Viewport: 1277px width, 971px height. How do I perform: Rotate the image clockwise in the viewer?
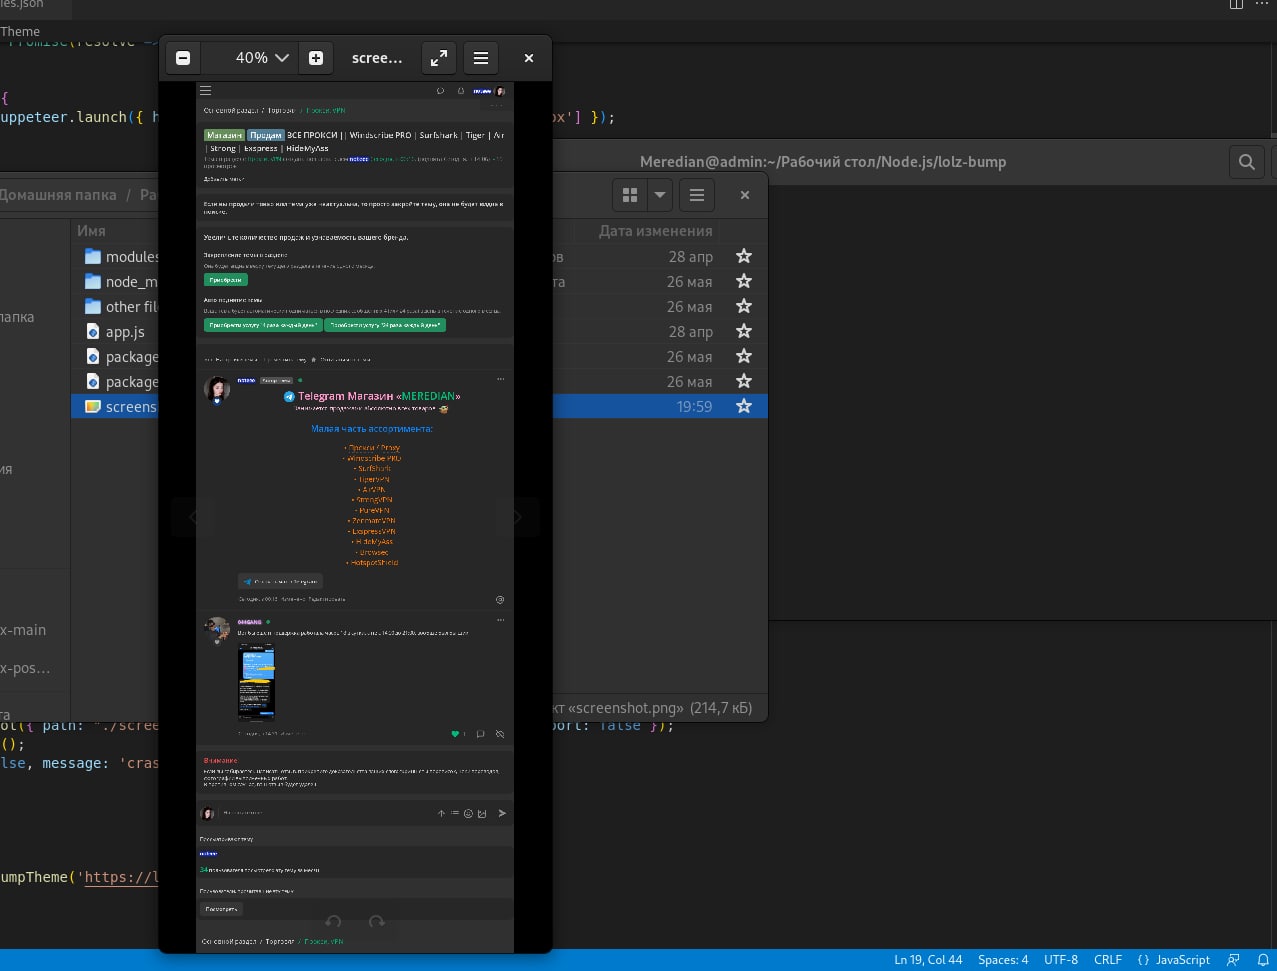[376, 921]
